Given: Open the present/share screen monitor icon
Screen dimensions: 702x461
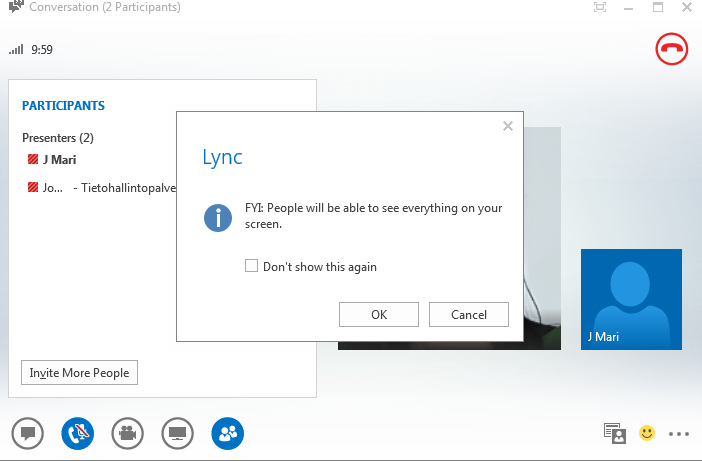Looking at the screenshot, I should pos(178,434).
